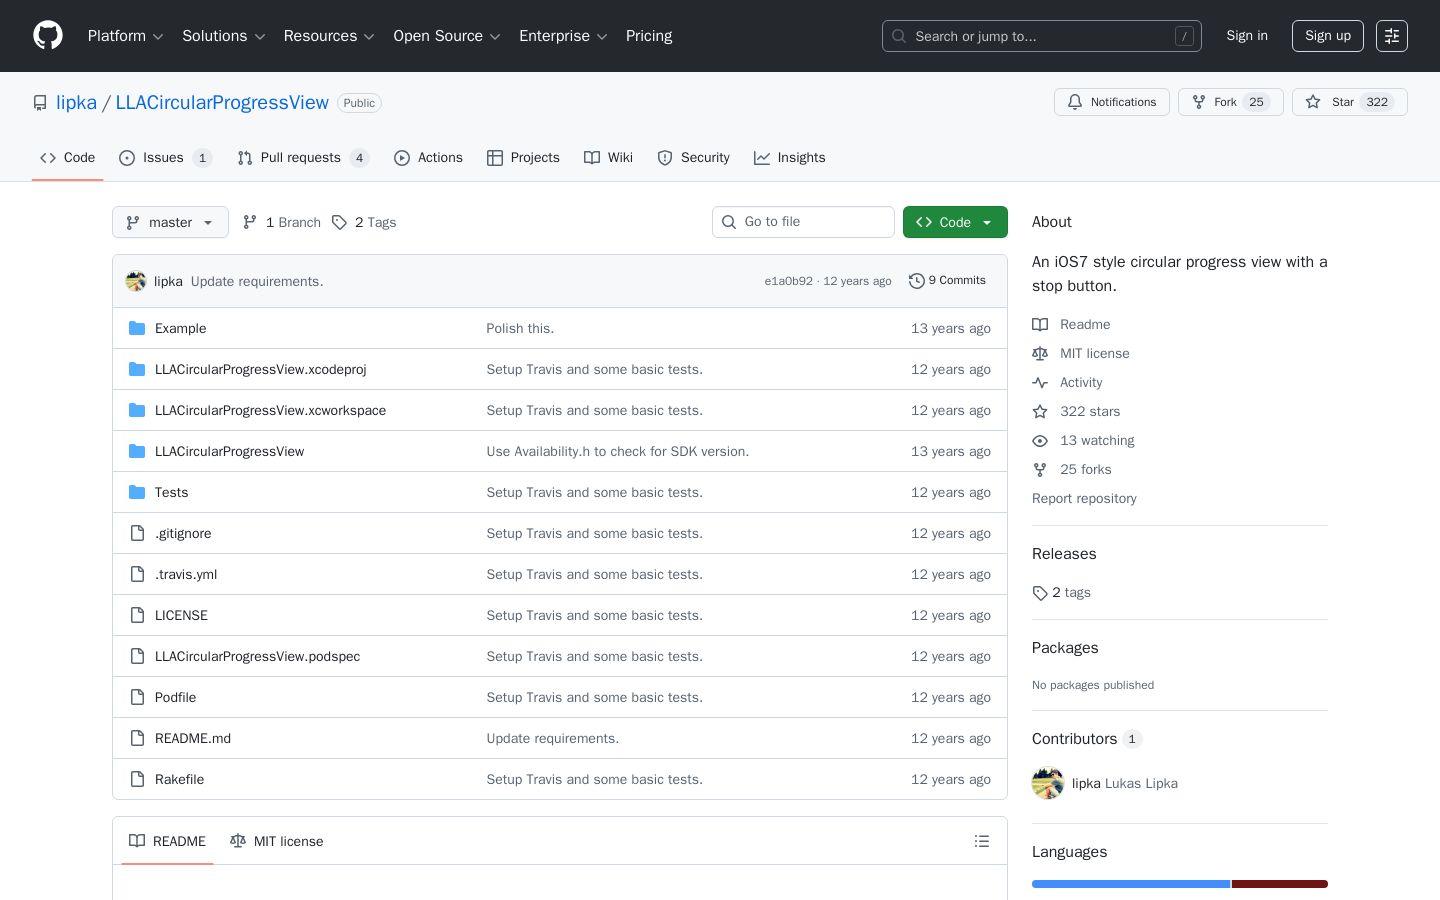
Task: Click the Sign up button
Action: pos(1328,36)
